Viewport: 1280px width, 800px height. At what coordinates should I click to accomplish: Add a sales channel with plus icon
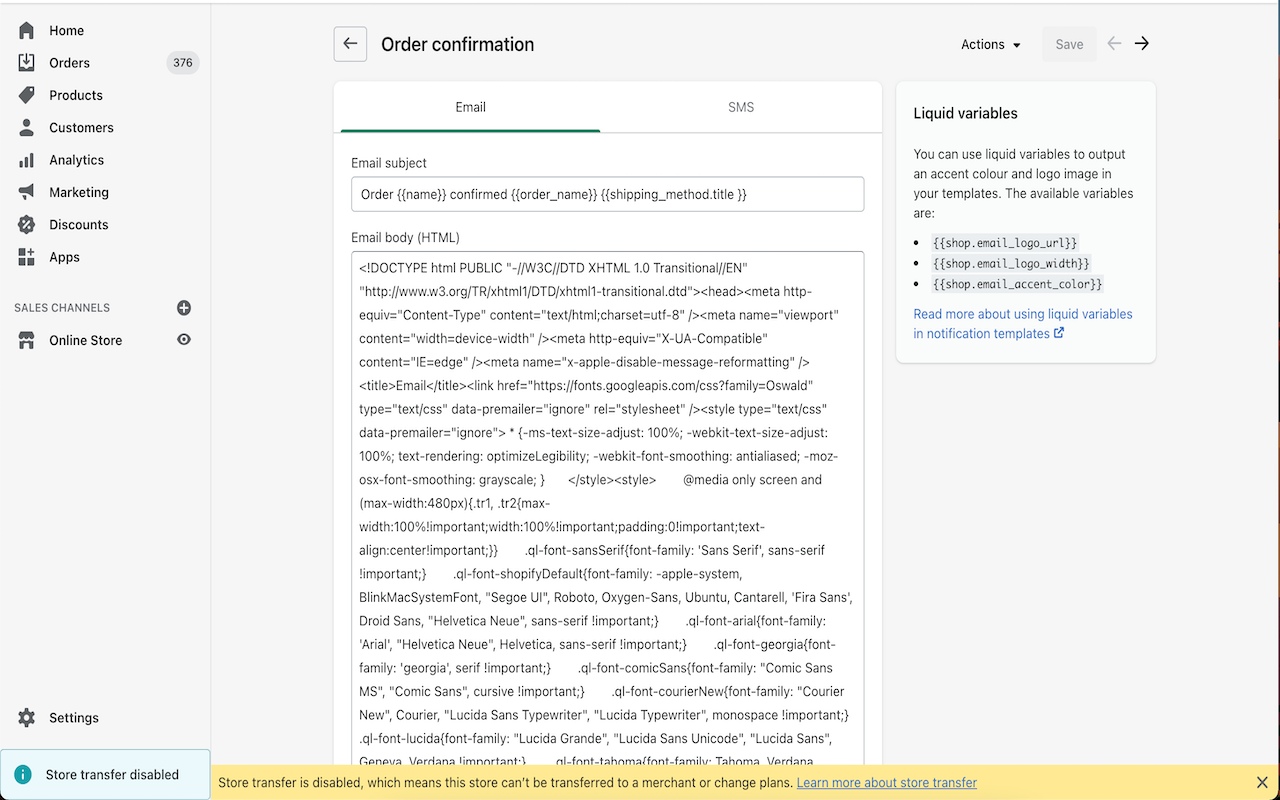184,308
